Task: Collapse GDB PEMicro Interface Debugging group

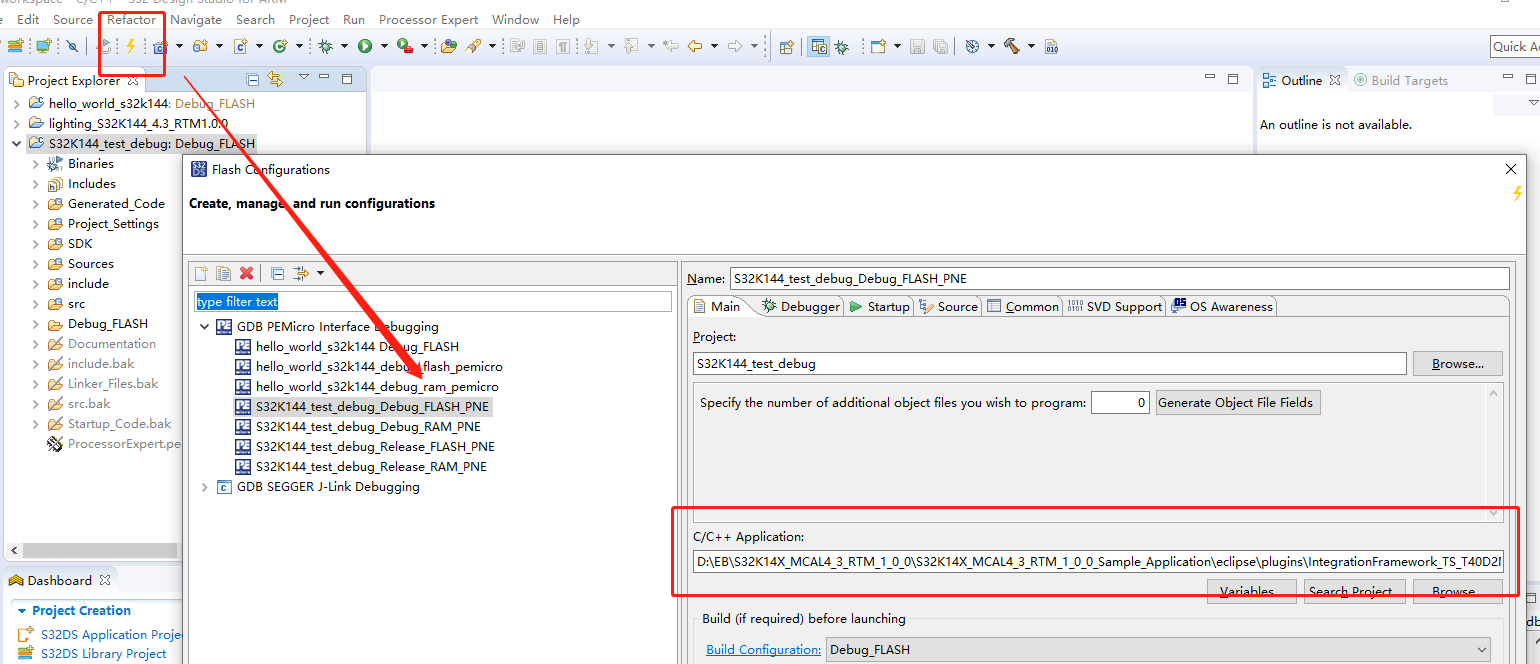Action: (205, 327)
